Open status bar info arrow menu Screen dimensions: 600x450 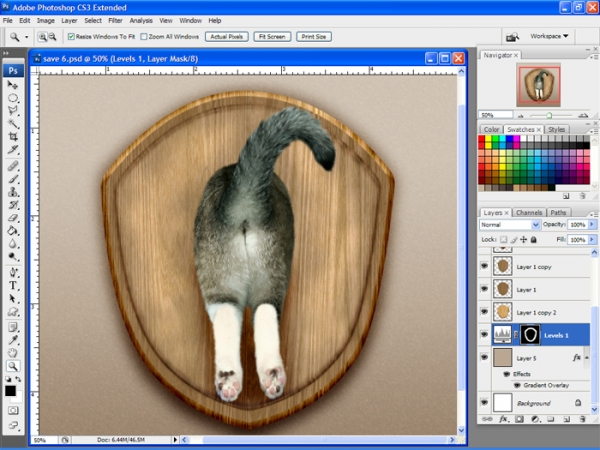(175, 440)
